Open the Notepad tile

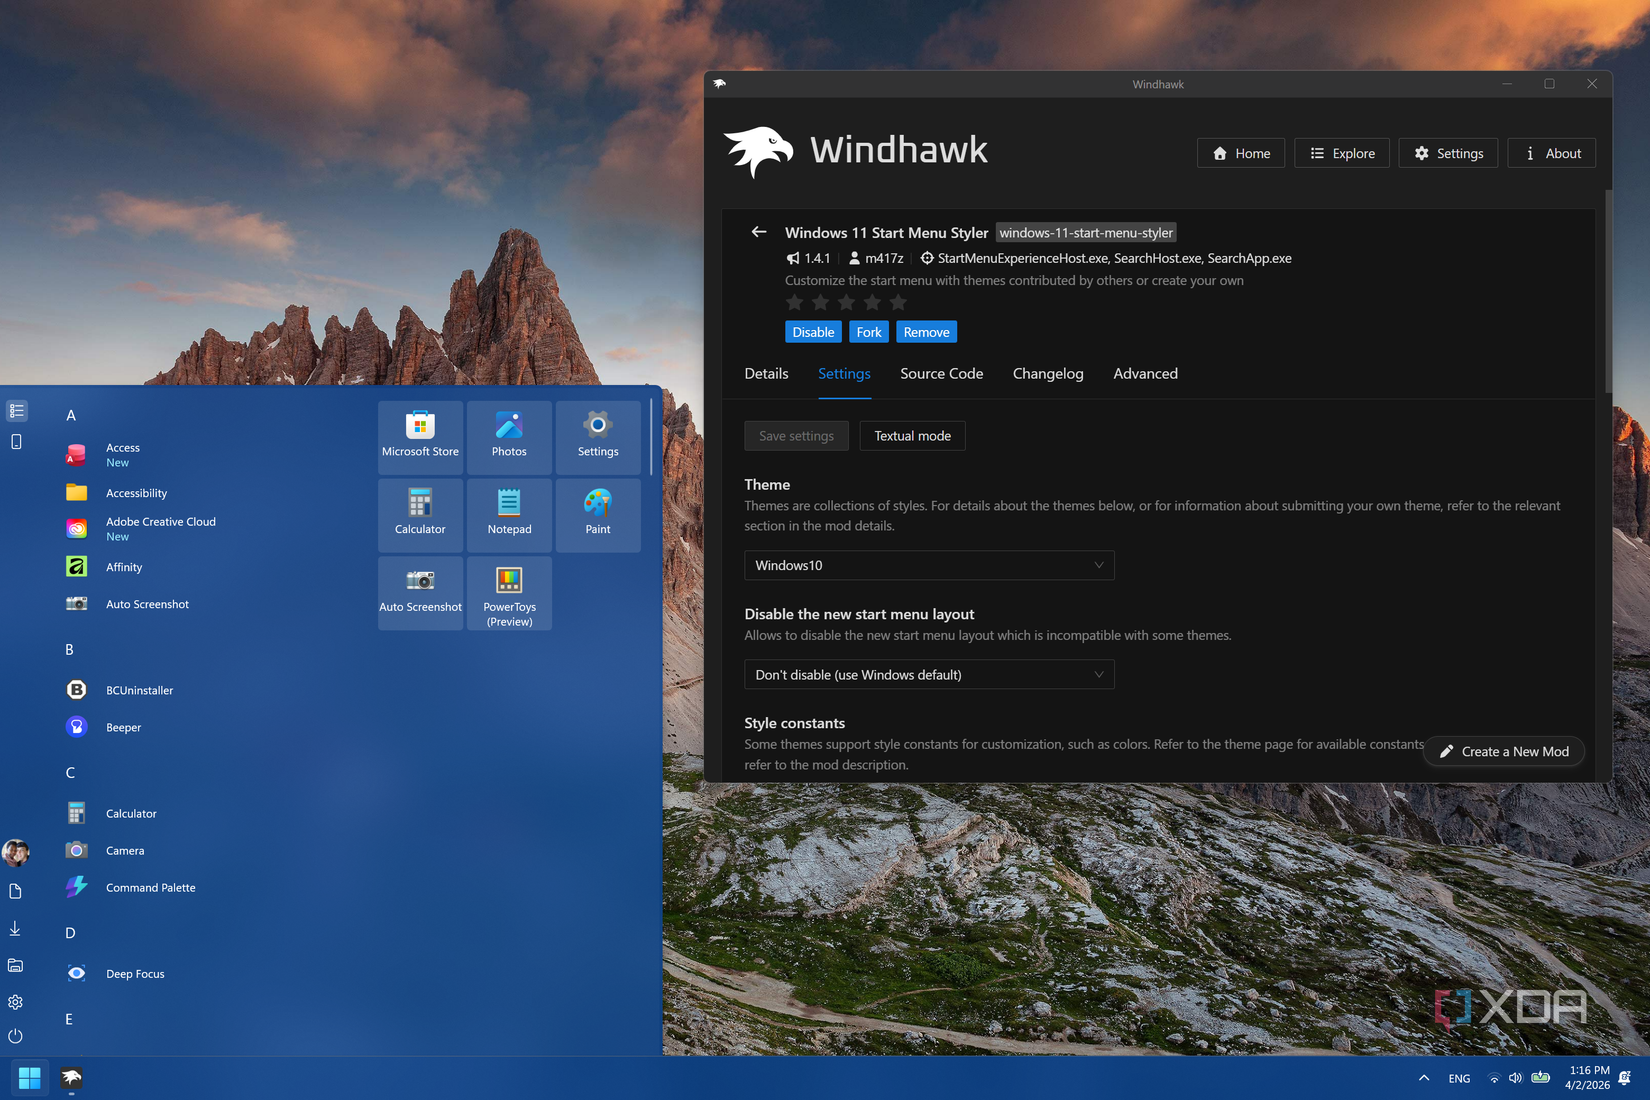tap(509, 514)
